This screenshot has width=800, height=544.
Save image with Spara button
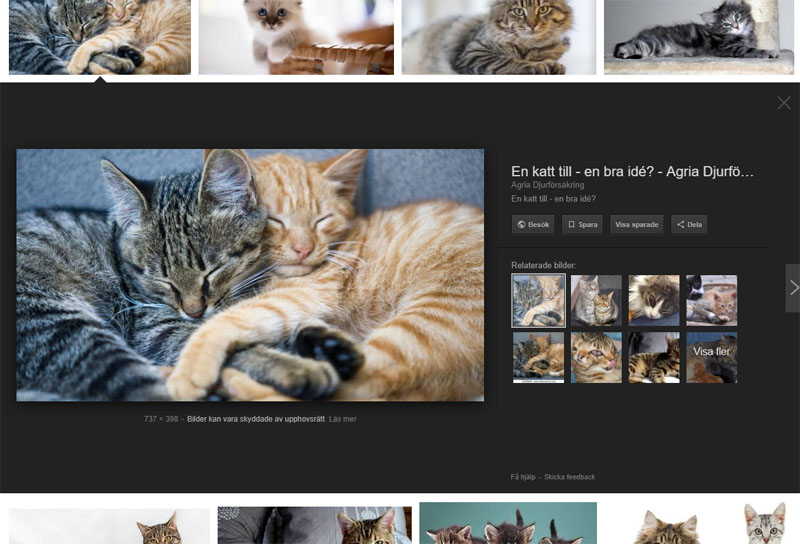[x=582, y=225]
